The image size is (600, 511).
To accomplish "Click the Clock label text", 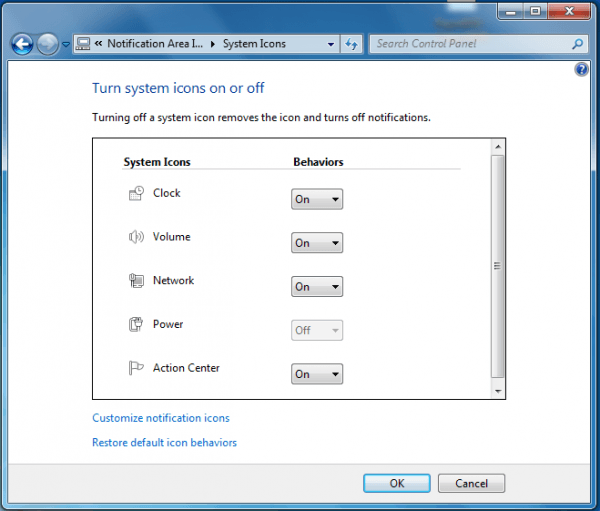I will coord(166,193).
